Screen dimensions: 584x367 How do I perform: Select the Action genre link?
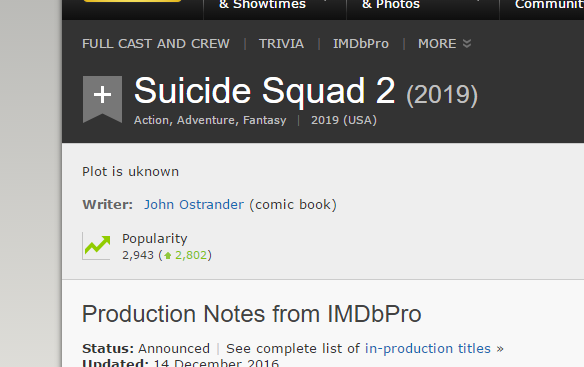click(151, 120)
